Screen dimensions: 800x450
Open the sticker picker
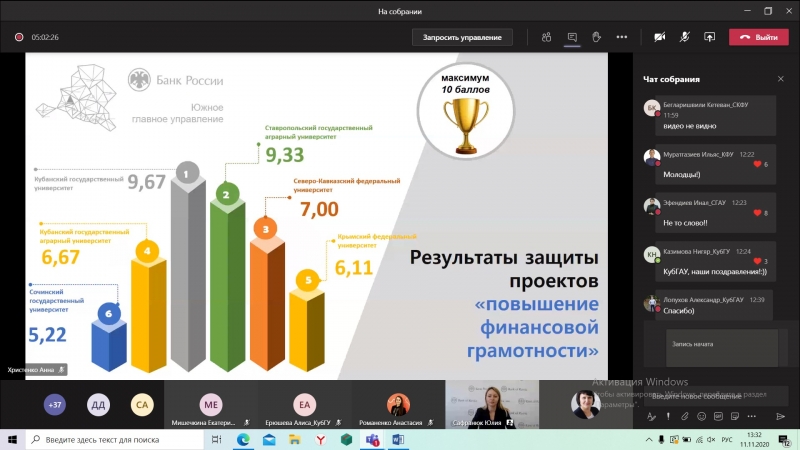pyautogui.click(x=735, y=416)
